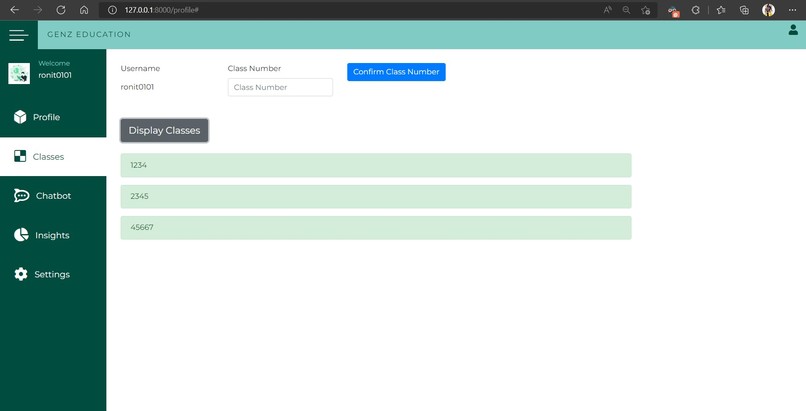Image resolution: width=806 pixels, height=411 pixels.
Task: Select class row 2345
Action: [x=376, y=196]
